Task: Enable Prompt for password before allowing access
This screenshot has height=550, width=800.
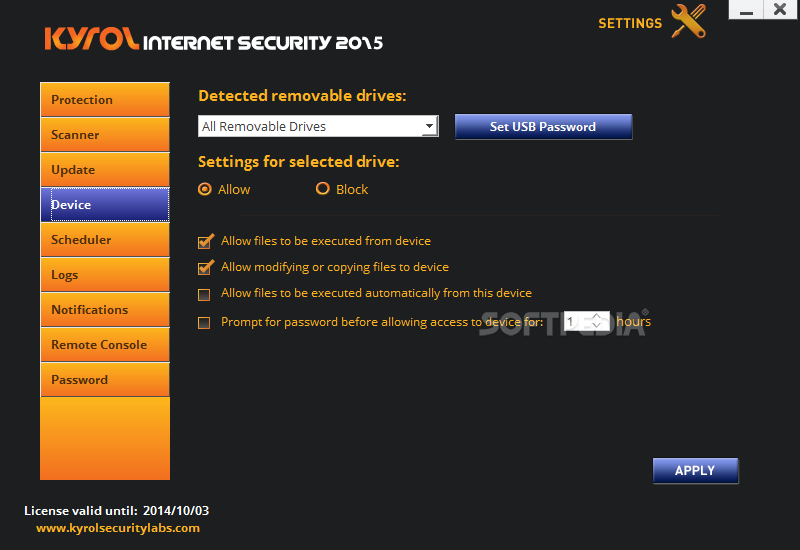Action: 204,323
